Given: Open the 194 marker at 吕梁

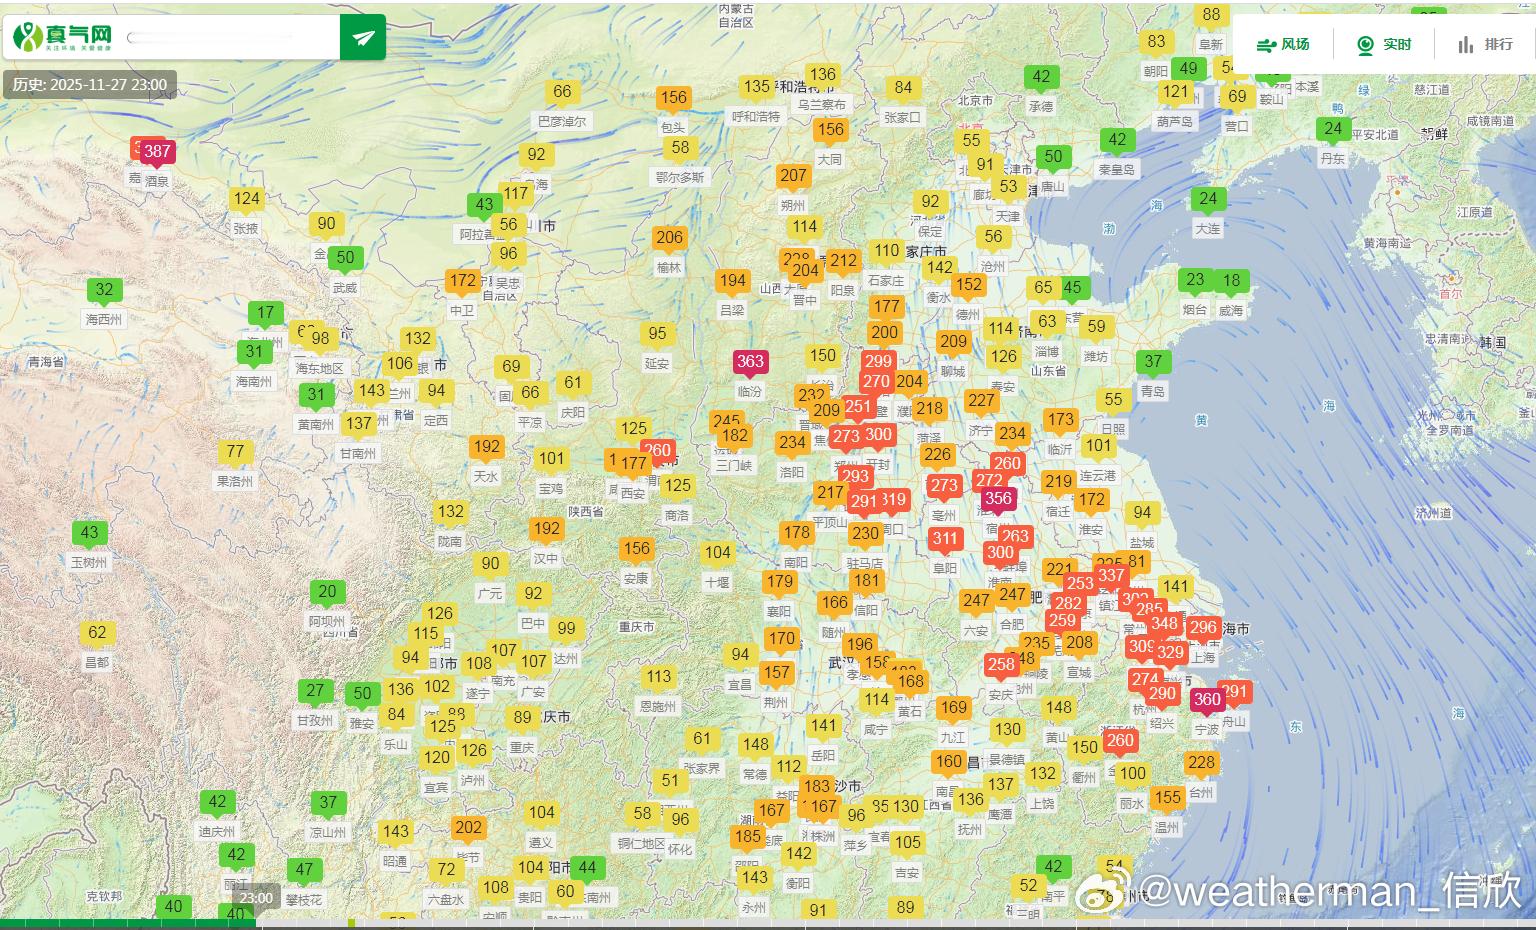Looking at the screenshot, I should (x=733, y=281).
